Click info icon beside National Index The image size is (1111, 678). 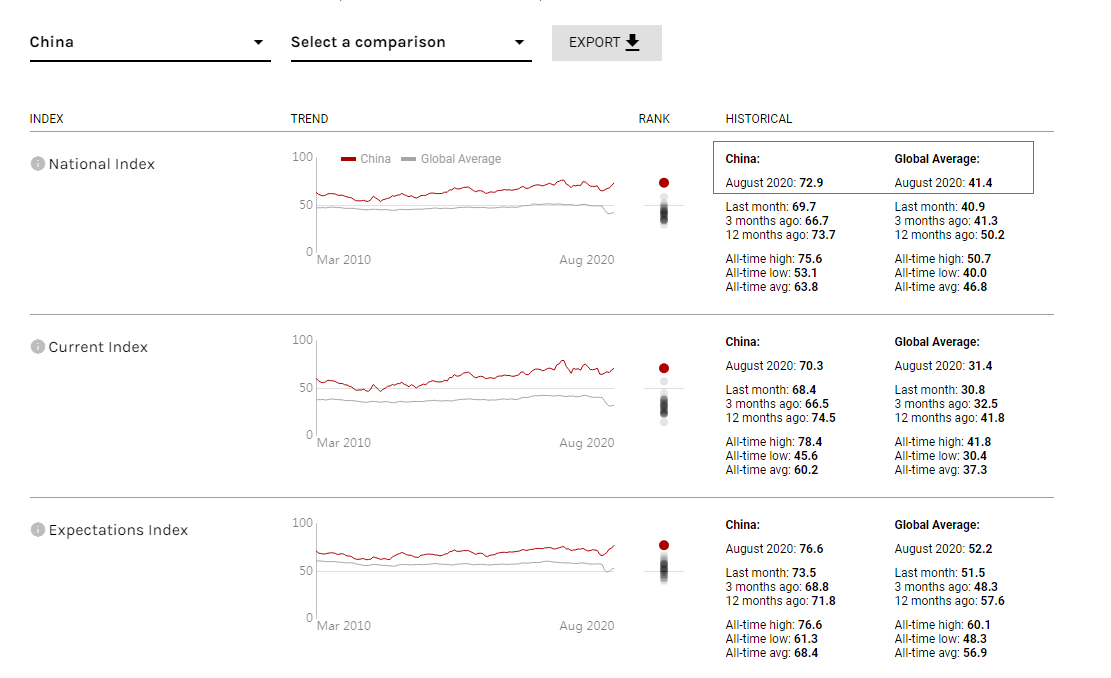click(x=38, y=164)
